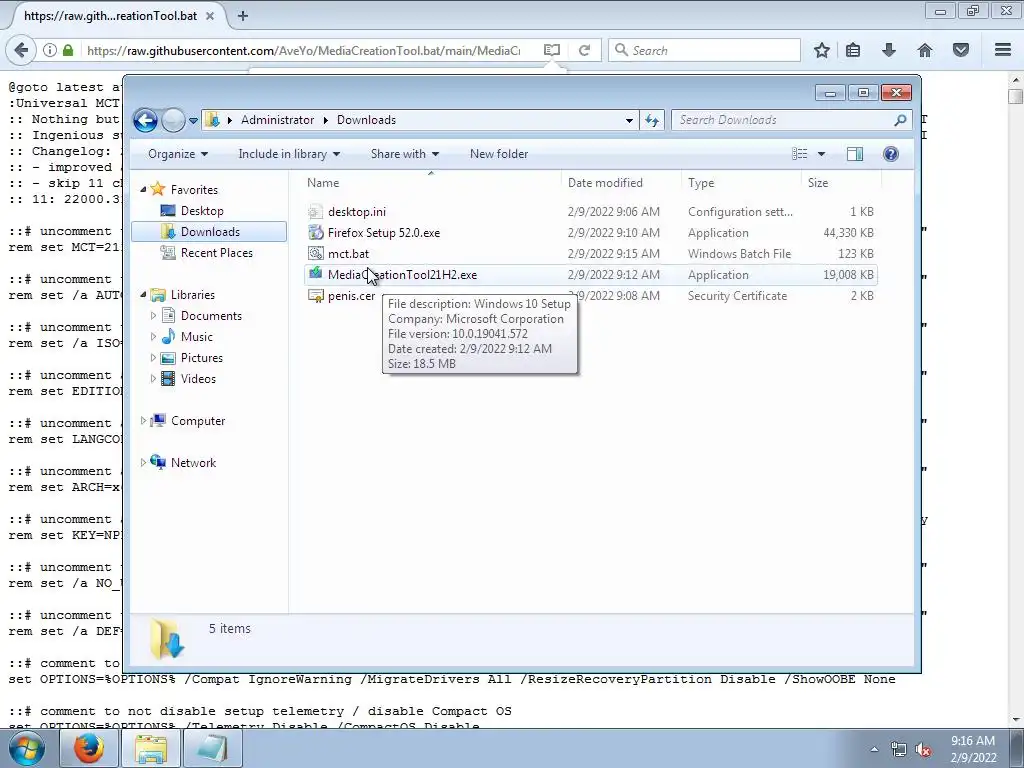Open the address bar history dropdown
Screen dimensions: 1024x768
point(629,121)
